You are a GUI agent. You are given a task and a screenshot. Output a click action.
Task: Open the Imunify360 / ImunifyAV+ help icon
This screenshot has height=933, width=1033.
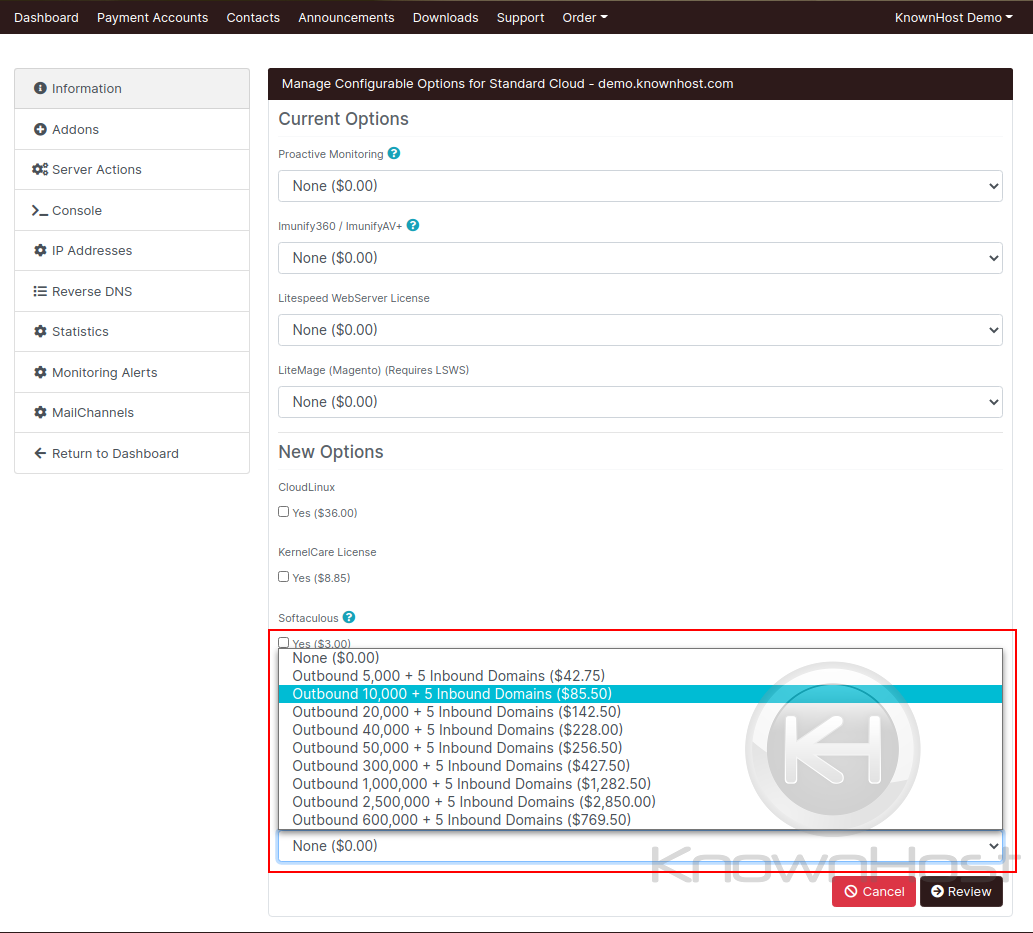click(x=413, y=225)
